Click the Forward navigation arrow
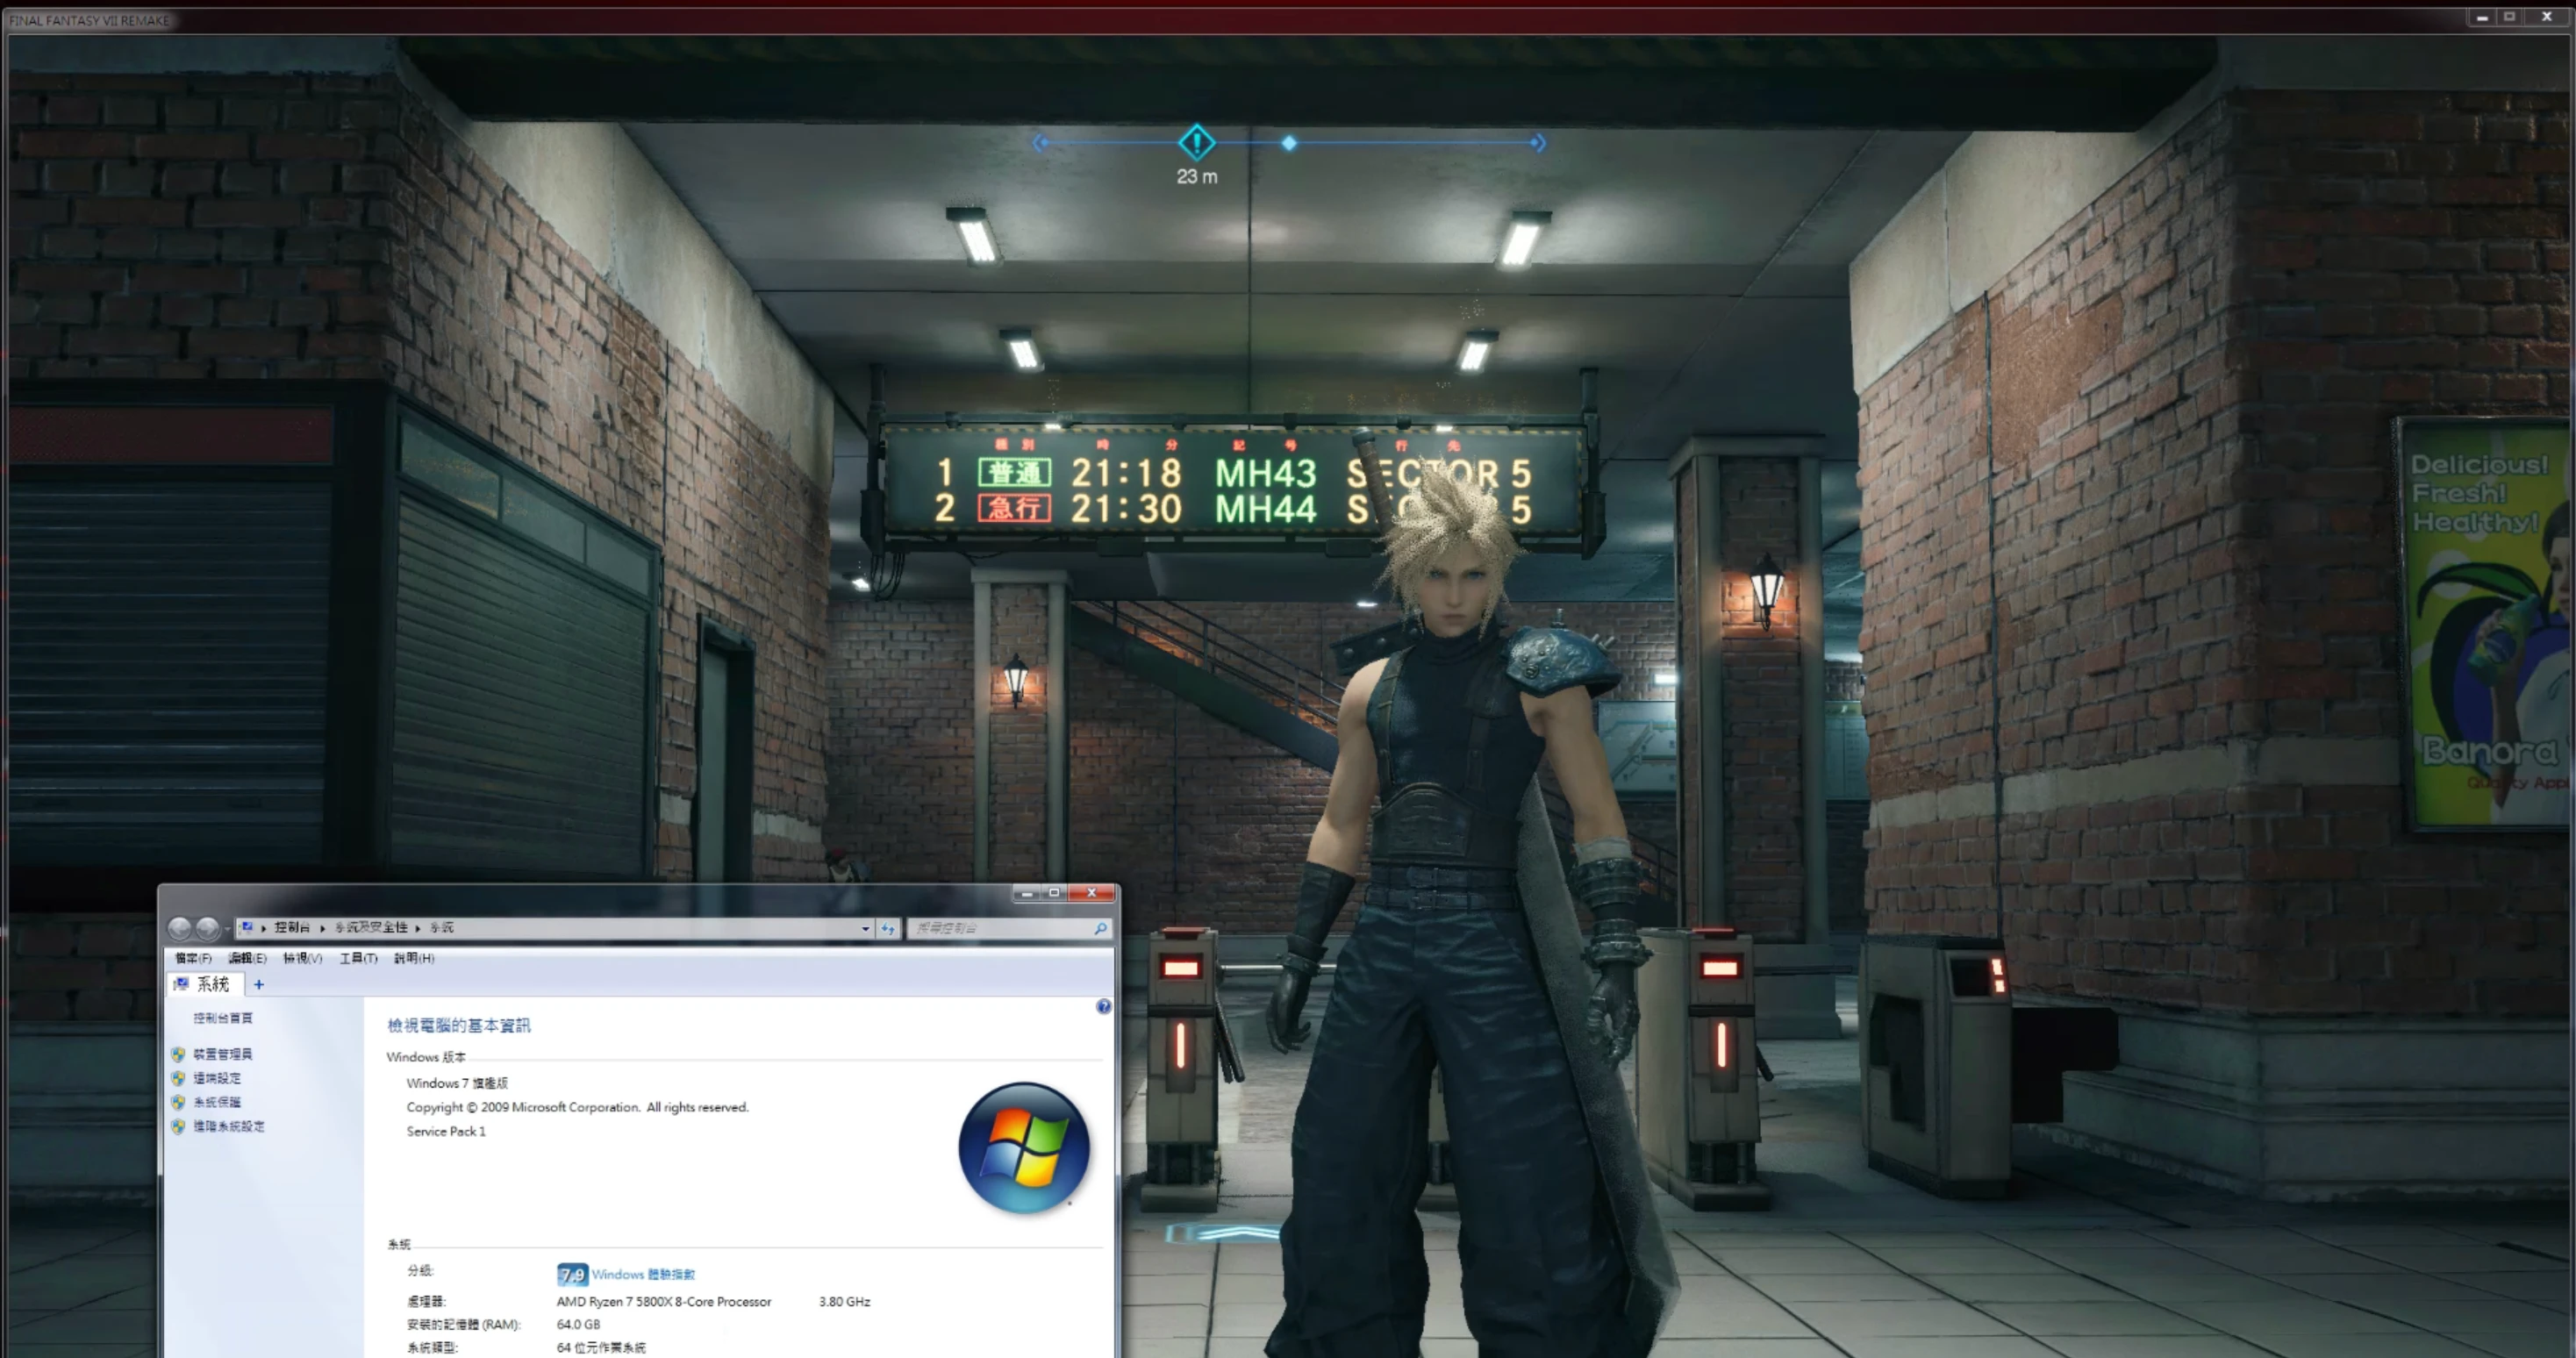2576x1358 pixels. pos(208,928)
